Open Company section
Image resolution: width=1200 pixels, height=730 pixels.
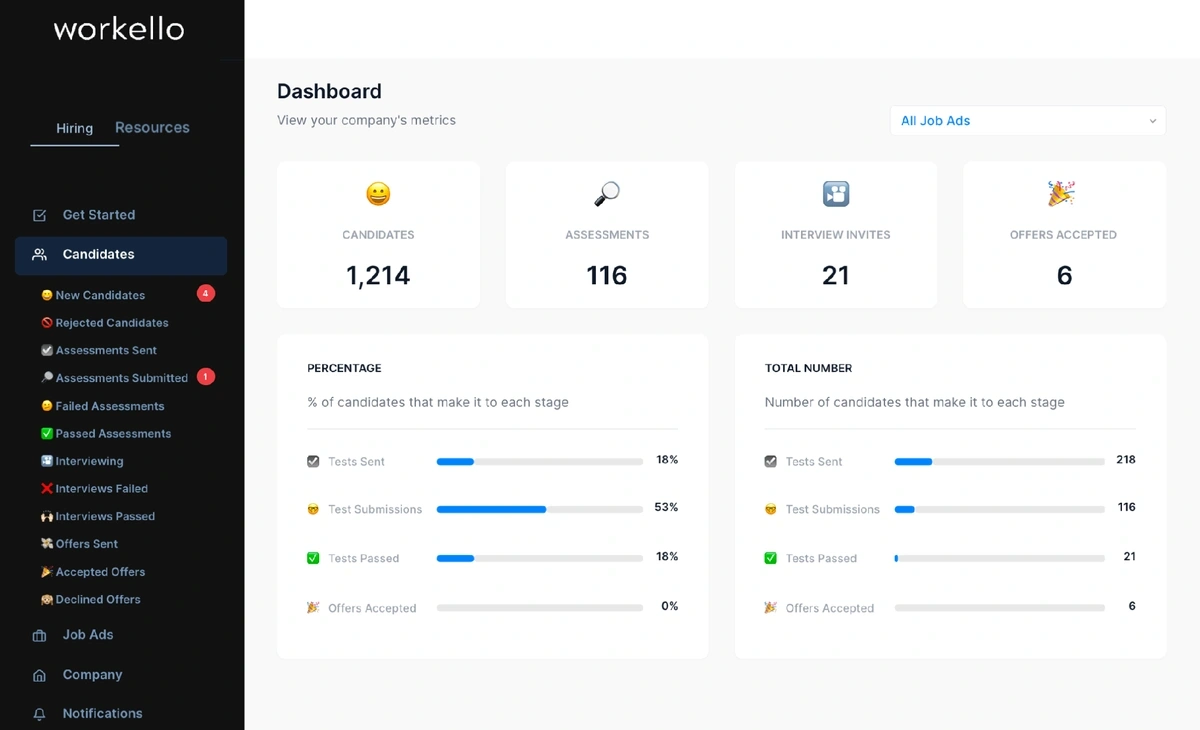pos(92,675)
